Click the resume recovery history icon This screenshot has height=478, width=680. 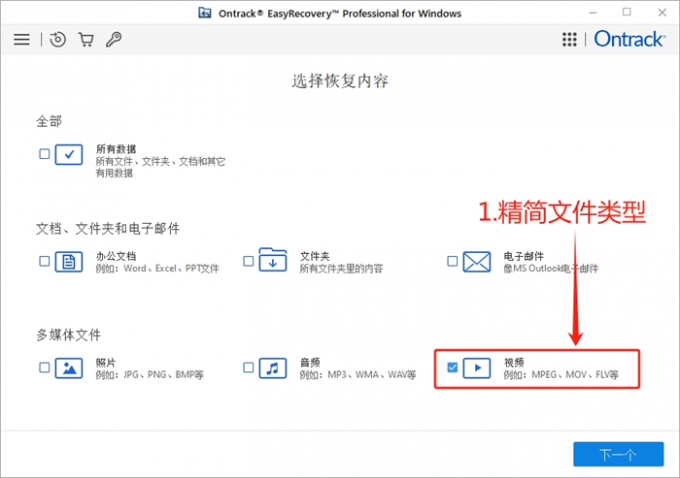coord(58,39)
